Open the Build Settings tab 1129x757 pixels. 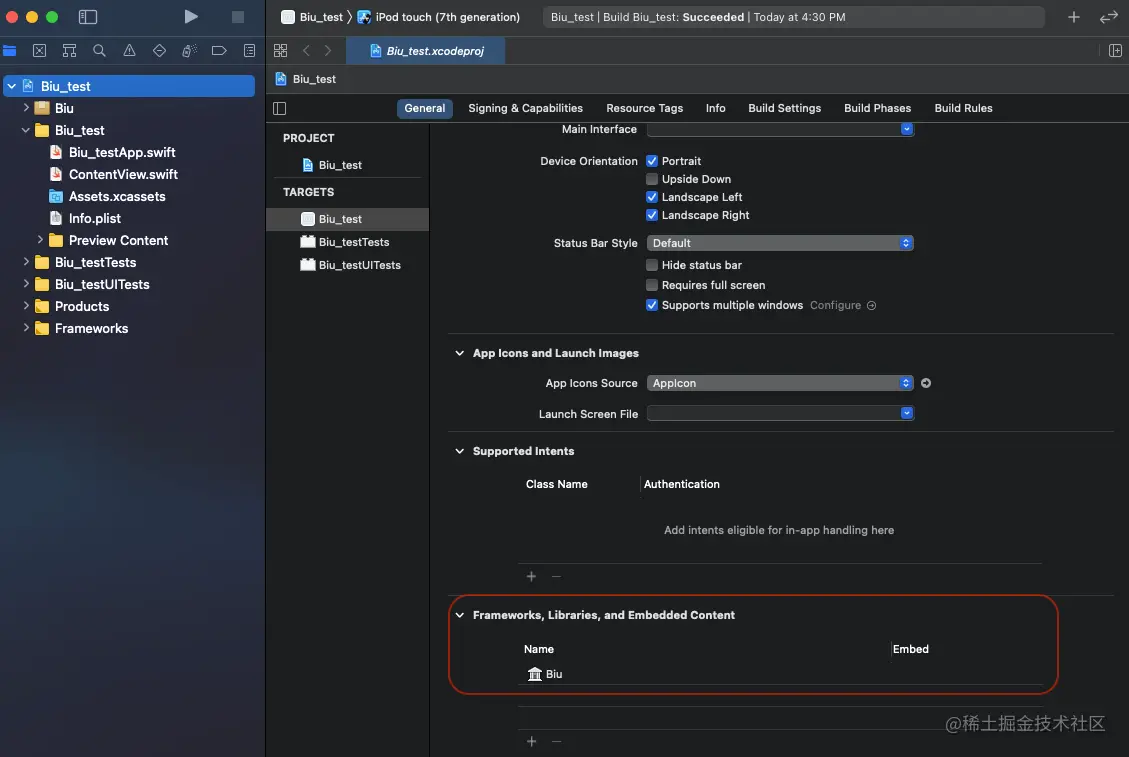784,108
